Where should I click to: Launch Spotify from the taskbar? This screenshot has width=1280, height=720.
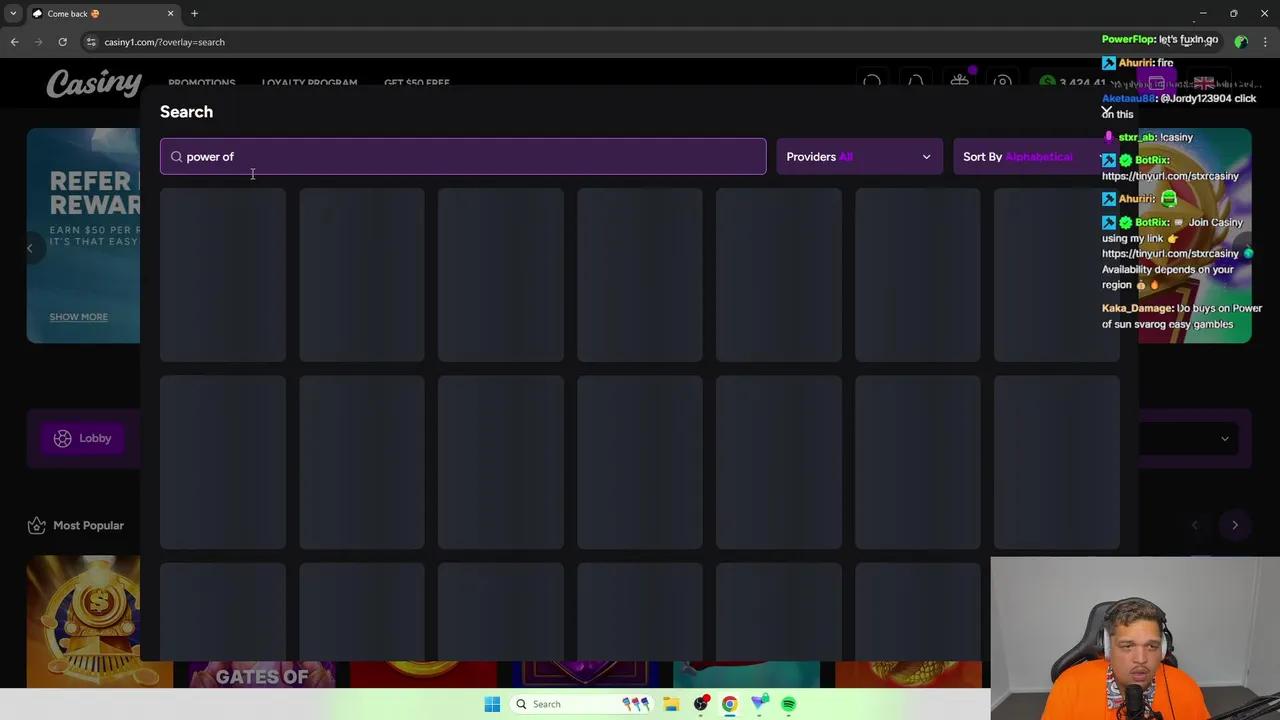(x=788, y=704)
